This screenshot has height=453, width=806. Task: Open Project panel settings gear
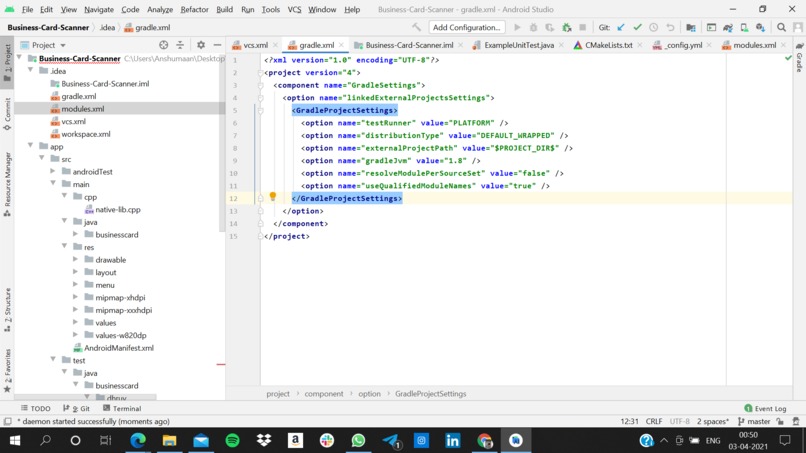click(x=201, y=45)
